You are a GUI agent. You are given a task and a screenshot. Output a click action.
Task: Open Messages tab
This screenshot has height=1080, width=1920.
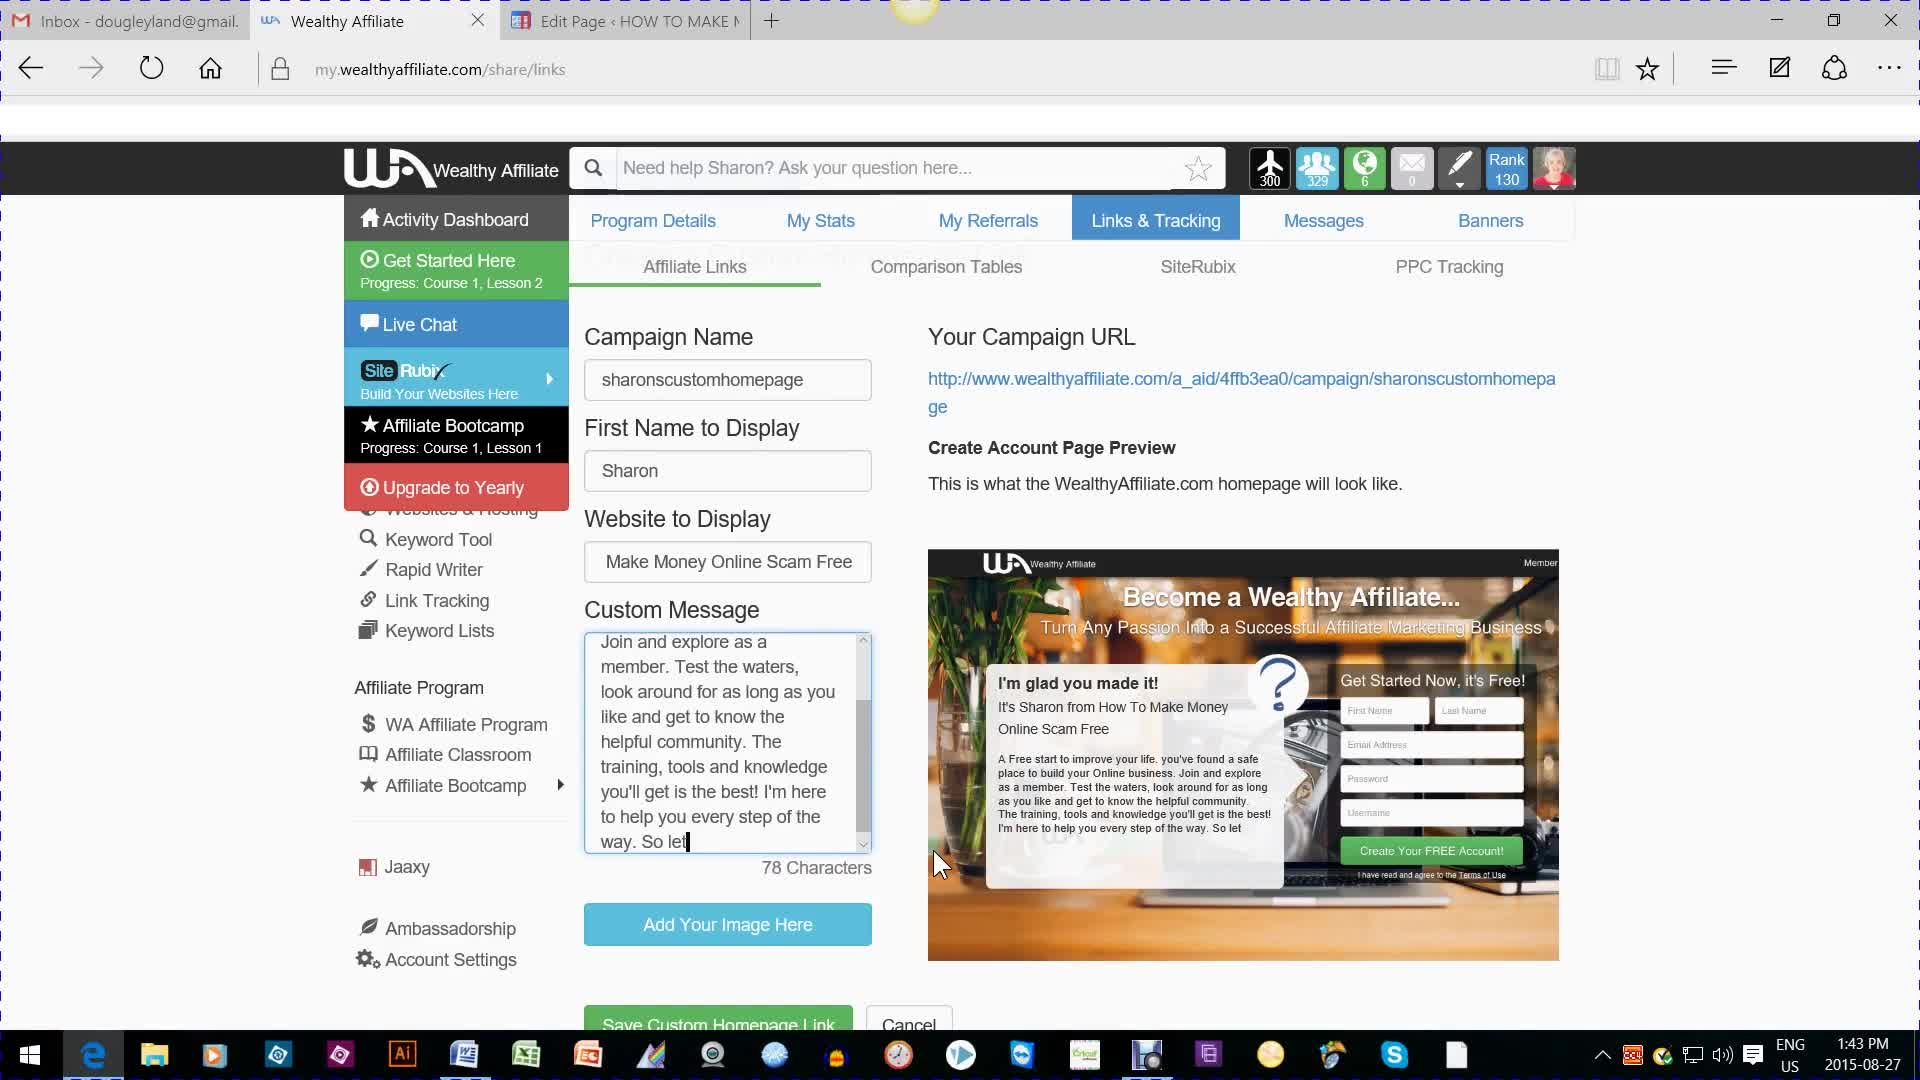(x=1323, y=220)
